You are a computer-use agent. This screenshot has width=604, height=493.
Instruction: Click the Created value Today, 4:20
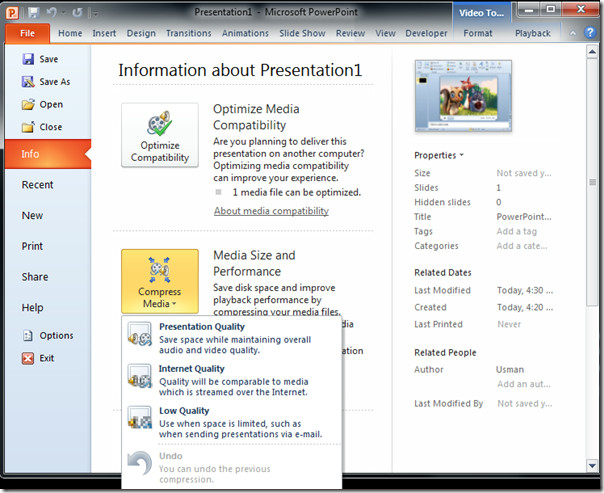pos(525,307)
